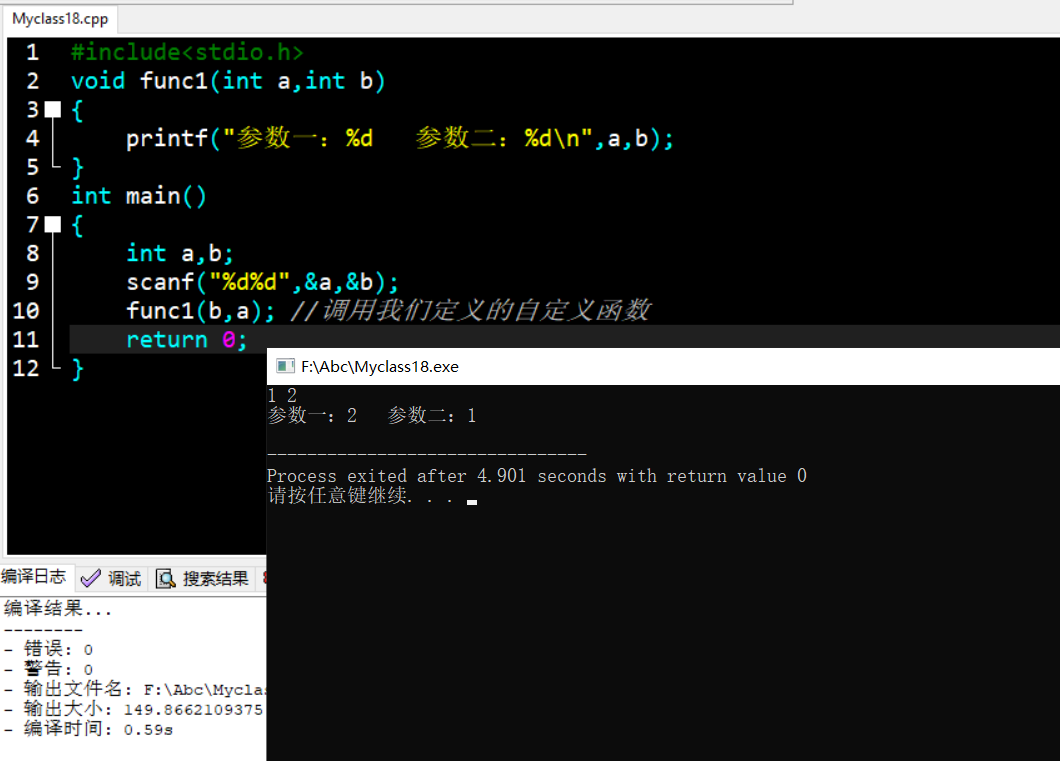The height and width of the screenshot is (761, 1060).
Task: Click the printf statement on line 4
Action: pos(400,139)
